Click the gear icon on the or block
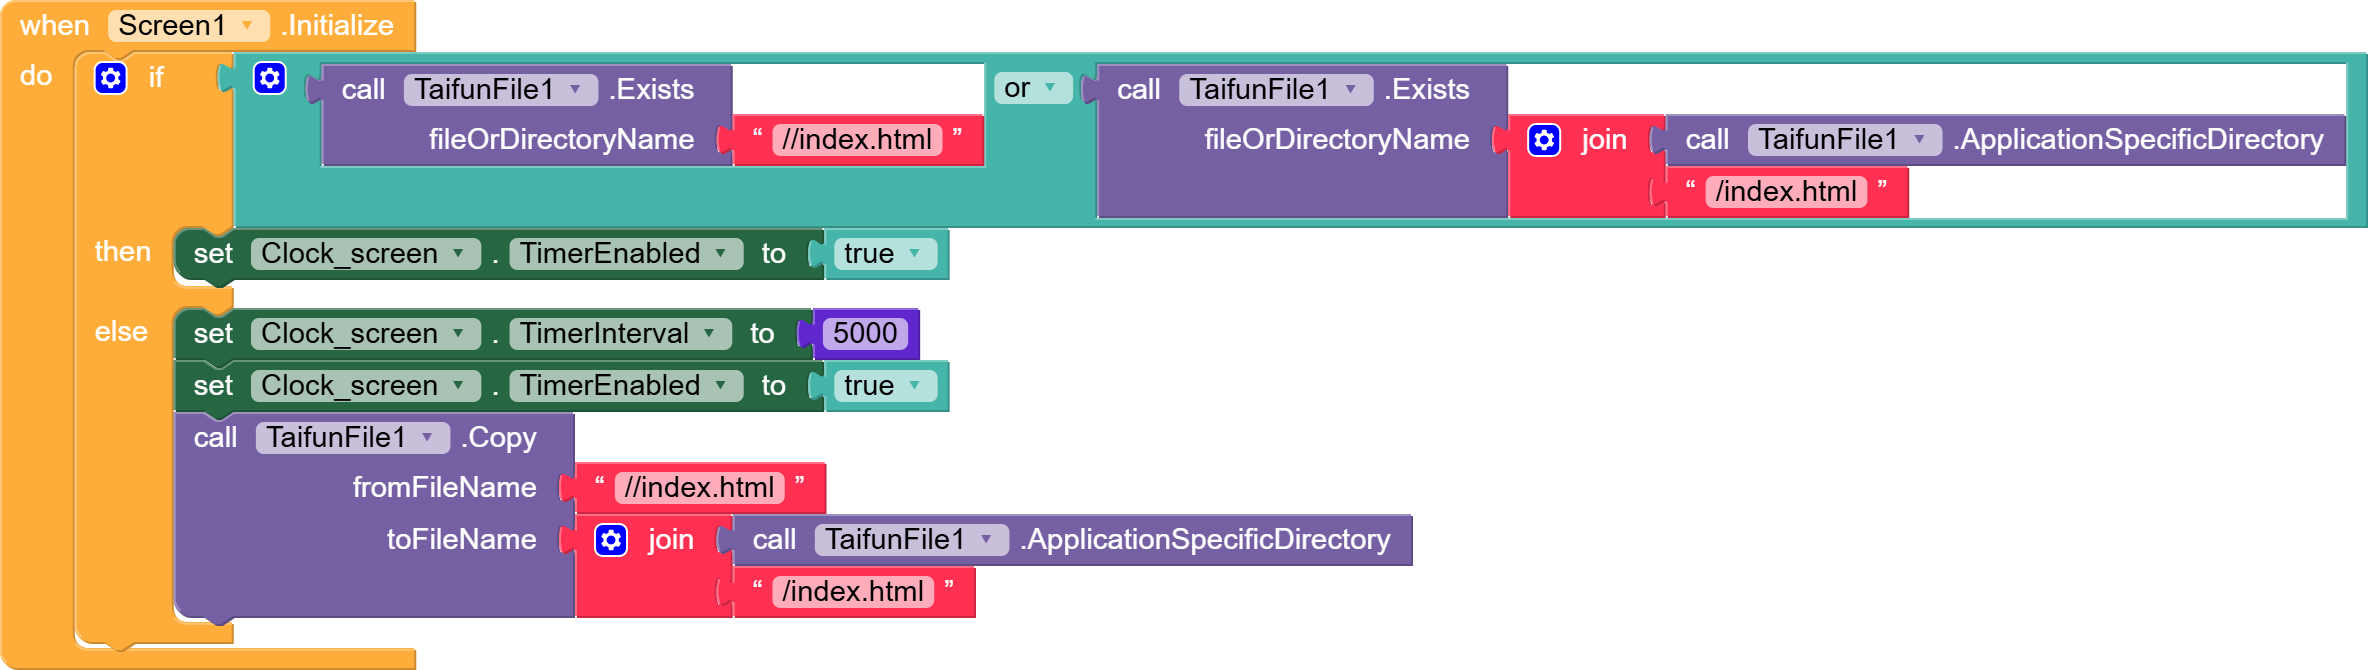This screenshot has width=2368, height=670. point(269,78)
